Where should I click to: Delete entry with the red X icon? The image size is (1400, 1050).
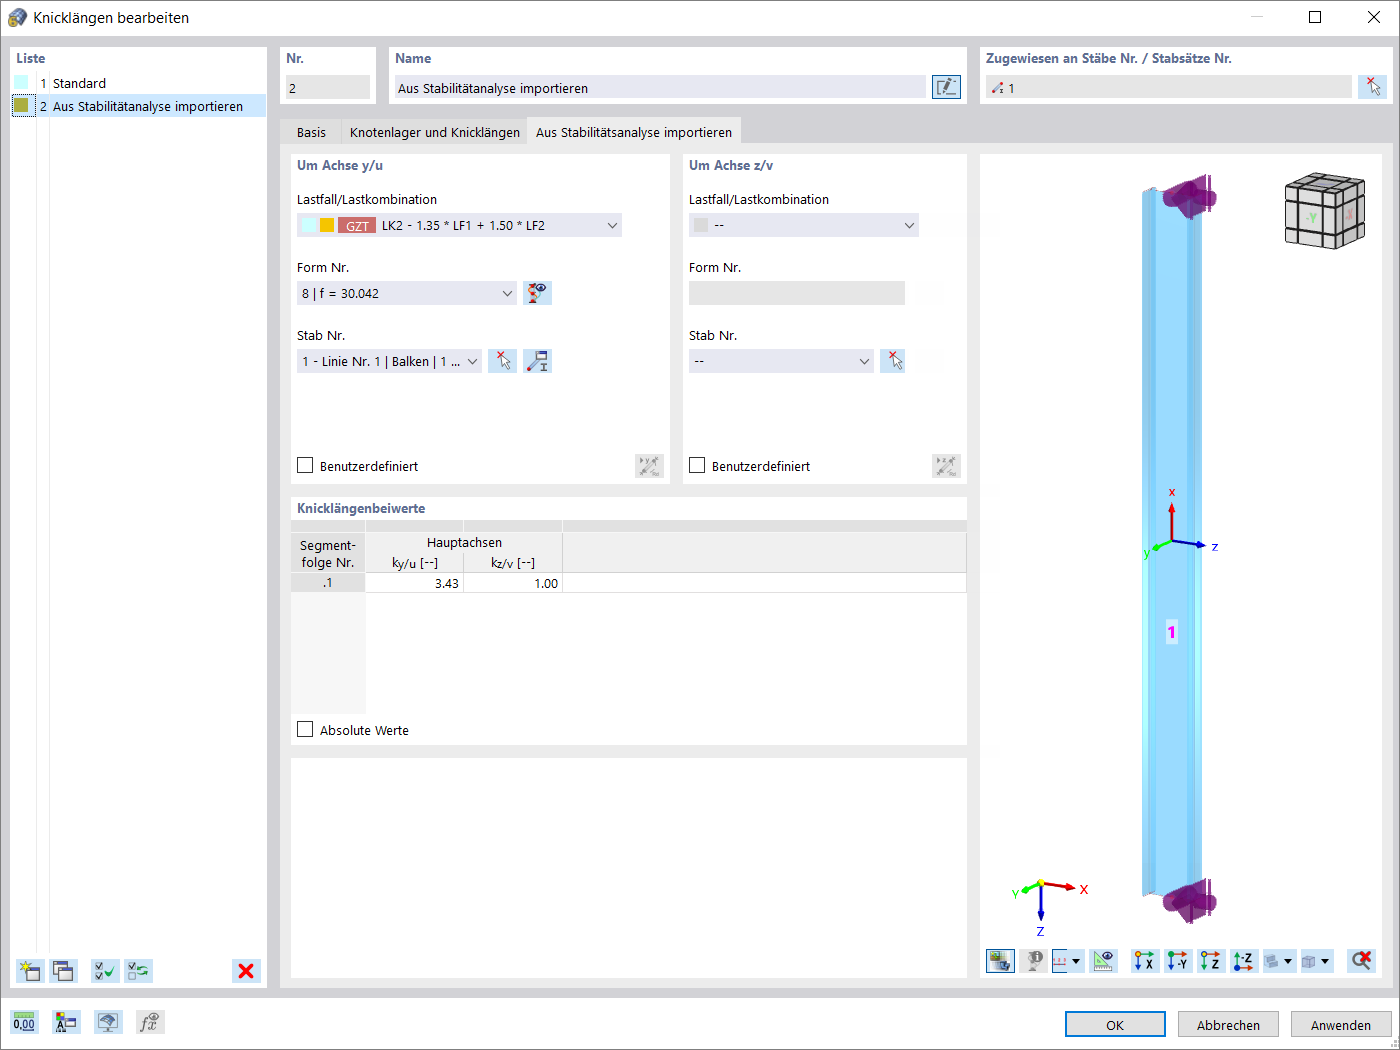pyautogui.click(x=246, y=971)
